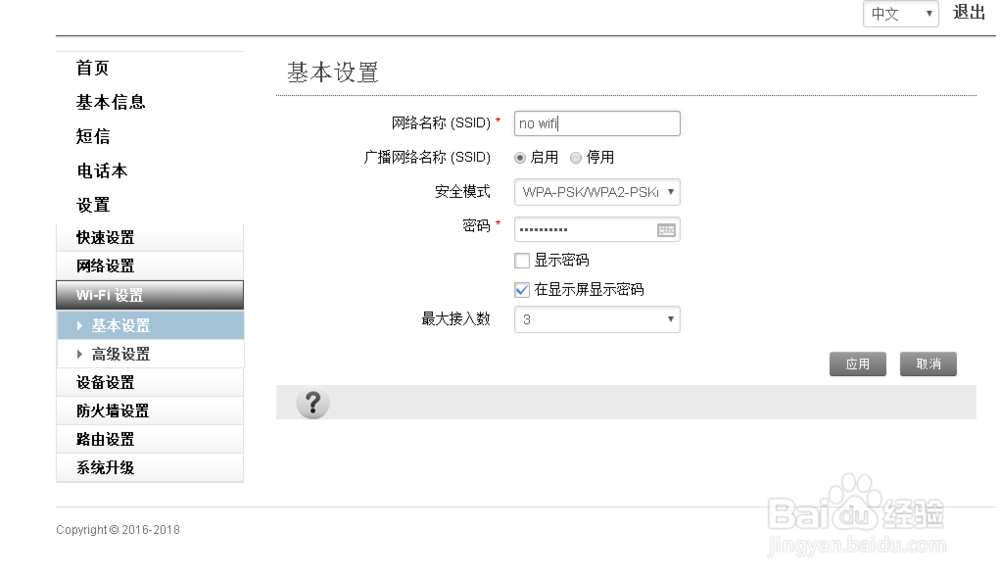Open the 最大接入数 dropdown
1000x580 pixels.
pyautogui.click(x=597, y=319)
